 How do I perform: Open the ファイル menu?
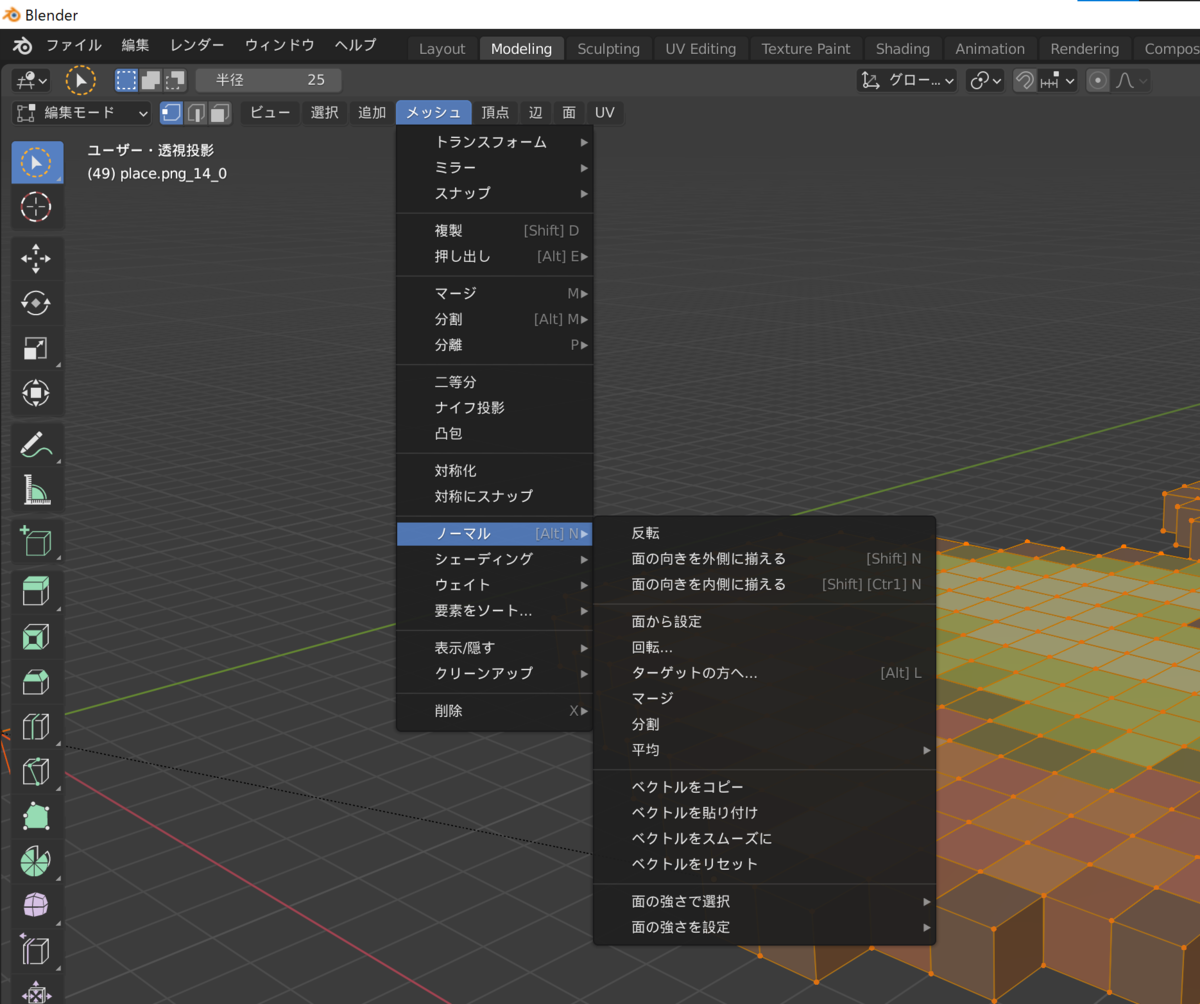(x=74, y=45)
